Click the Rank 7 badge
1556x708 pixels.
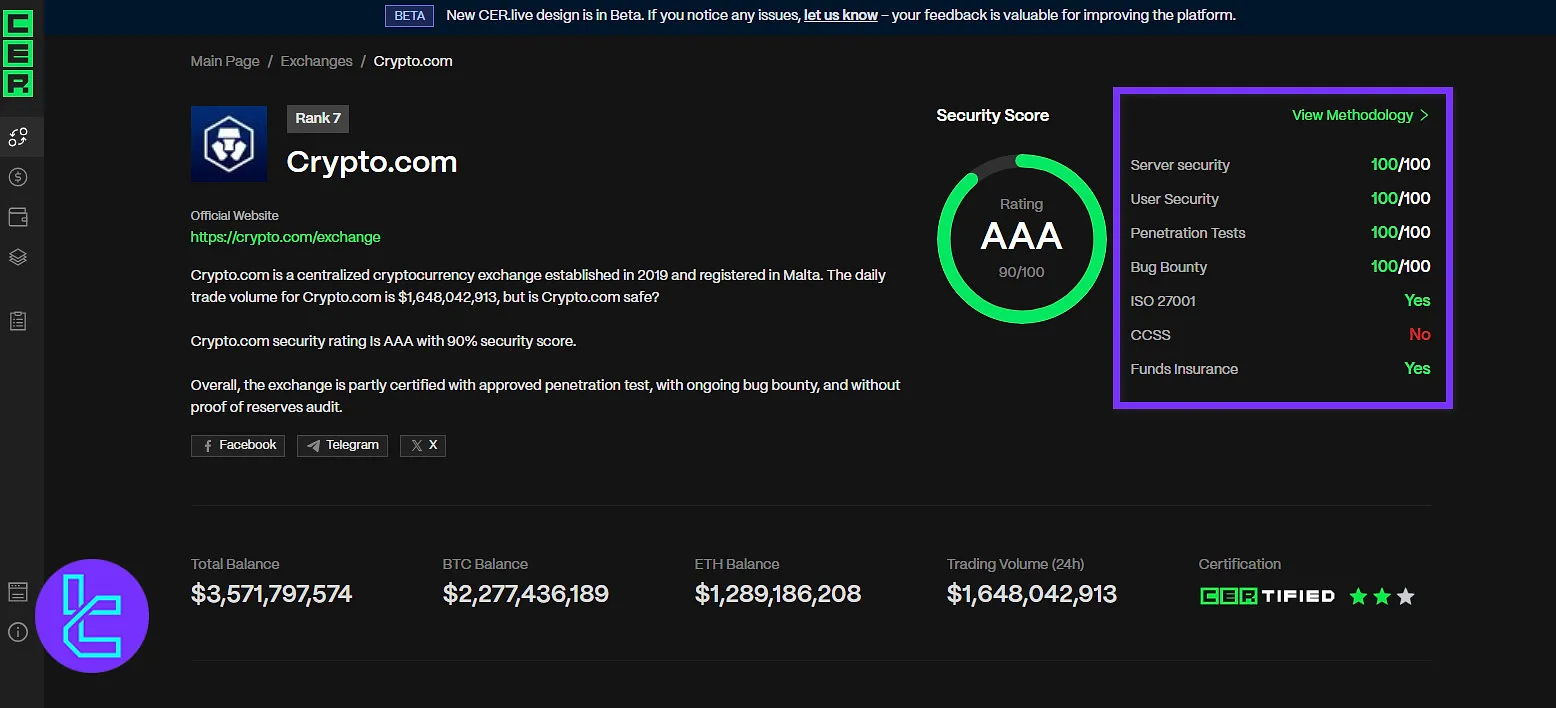[318, 118]
